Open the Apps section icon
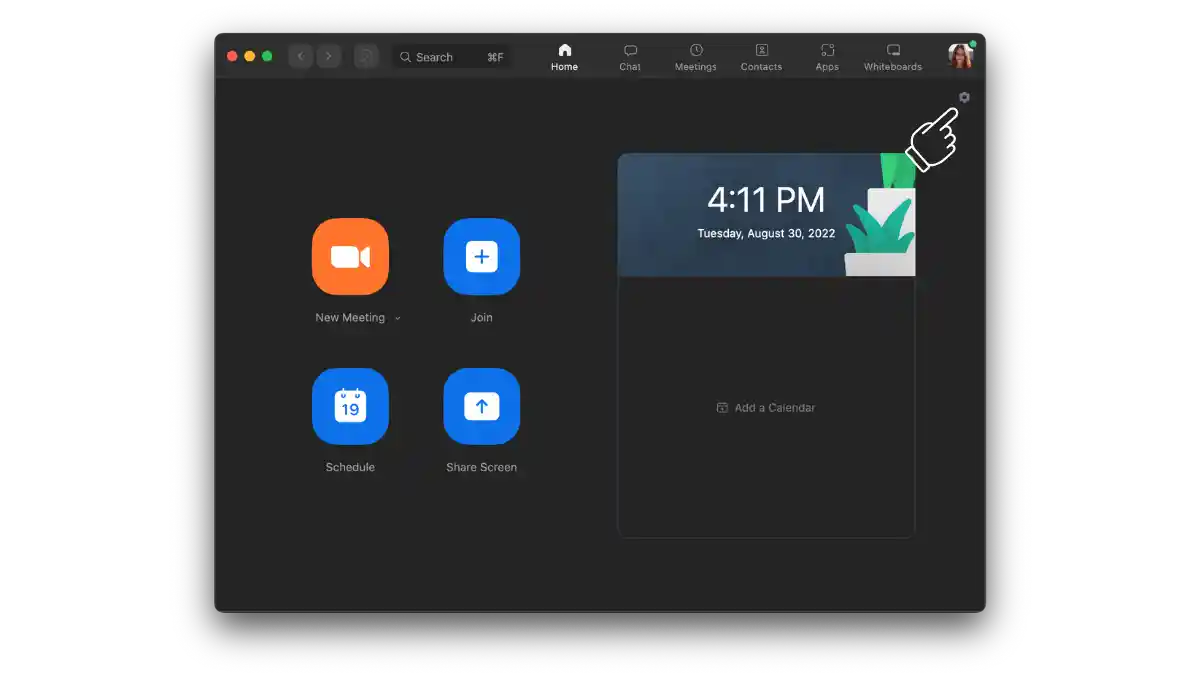The image size is (1200, 677). click(826, 55)
